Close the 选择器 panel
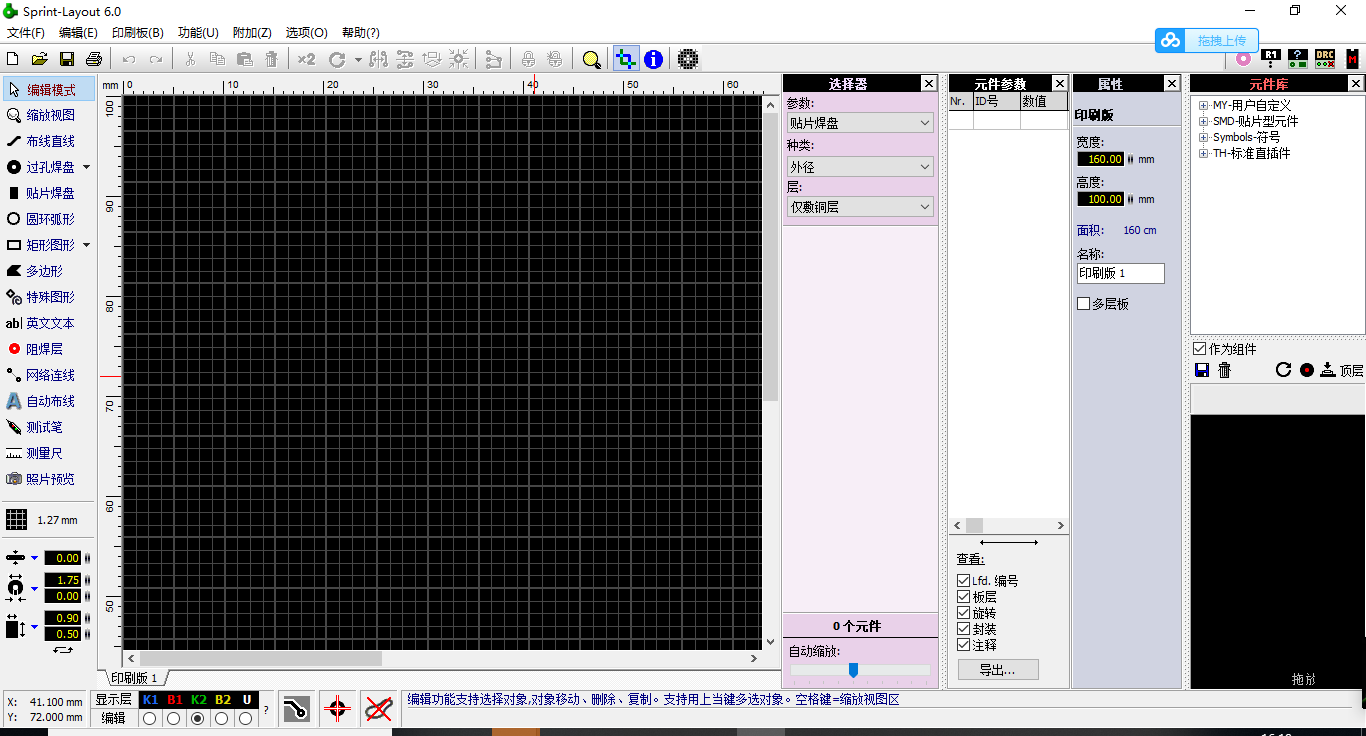 coord(929,83)
